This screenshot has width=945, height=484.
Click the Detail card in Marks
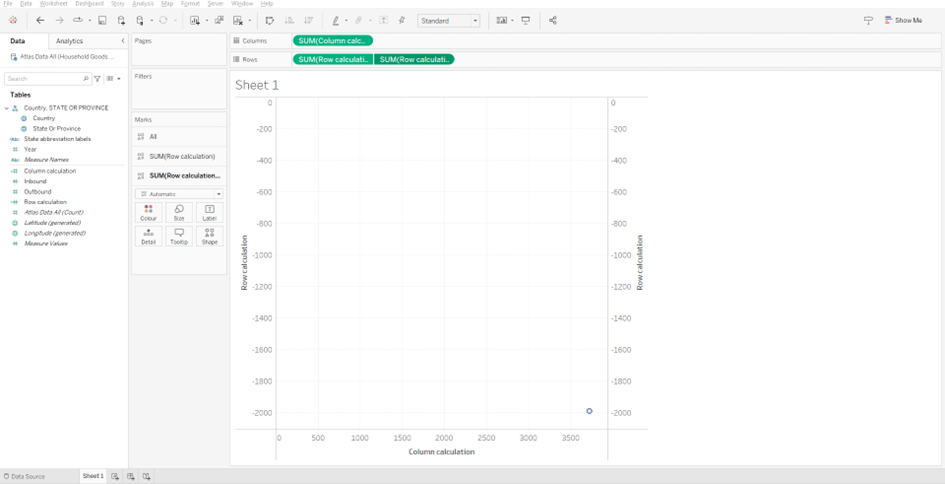[x=148, y=236]
